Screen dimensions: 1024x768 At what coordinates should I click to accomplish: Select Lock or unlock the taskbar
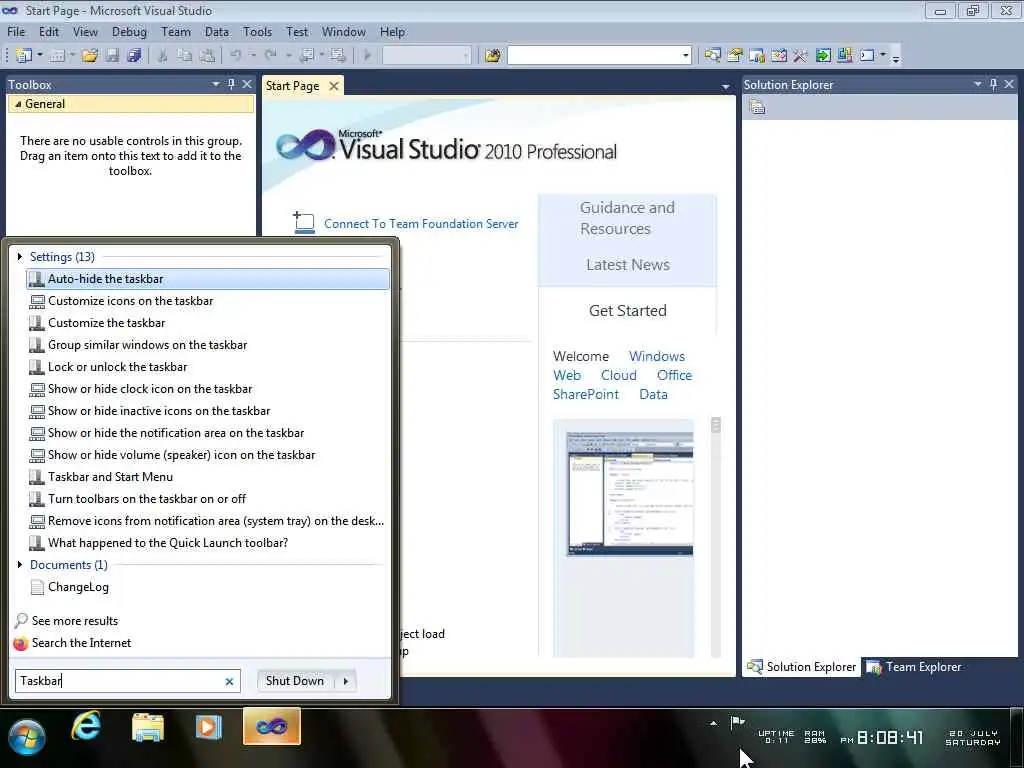point(208,366)
